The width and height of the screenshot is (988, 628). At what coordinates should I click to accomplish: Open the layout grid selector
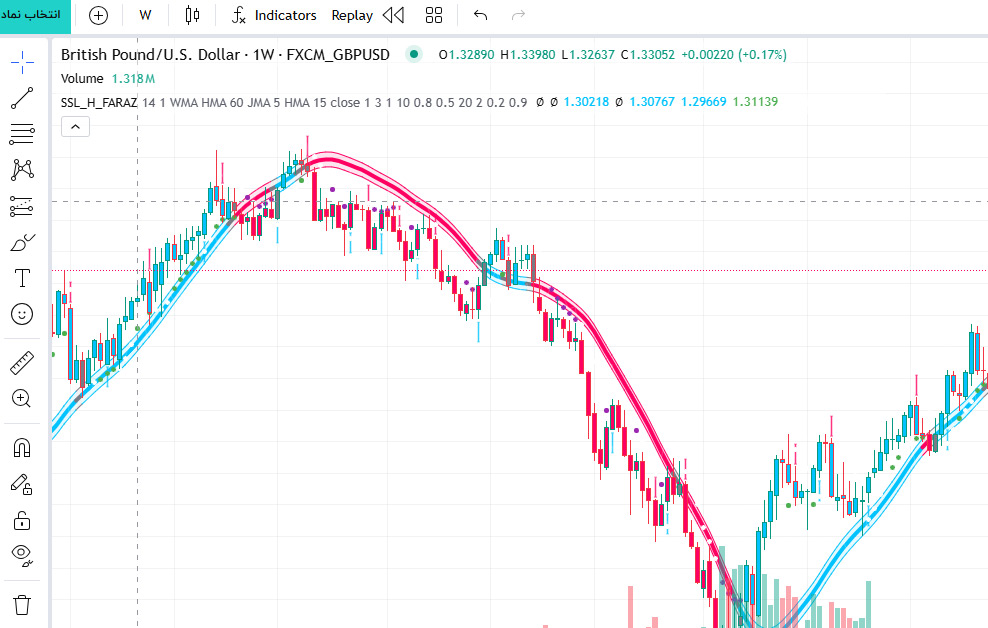pos(434,15)
